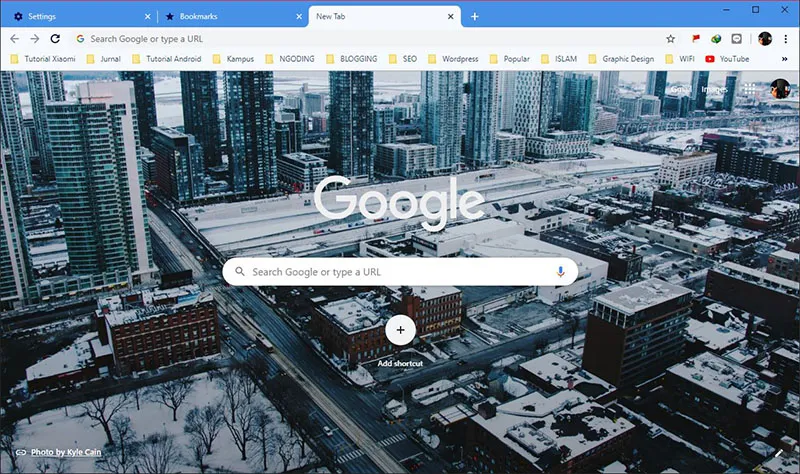The height and width of the screenshot is (474, 800).
Task: Show the hidden bookmarks overflow chevron
Action: point(784,59)
